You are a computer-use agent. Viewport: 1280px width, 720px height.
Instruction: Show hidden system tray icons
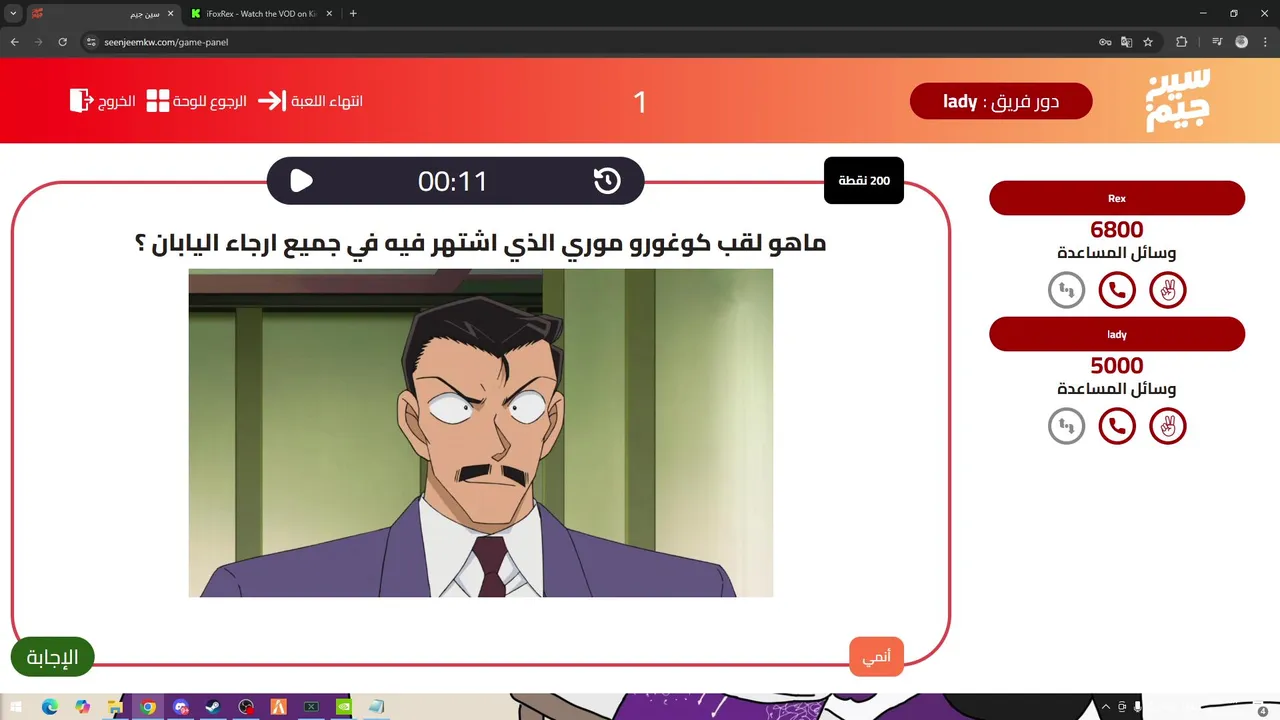tap(1108, 706)
